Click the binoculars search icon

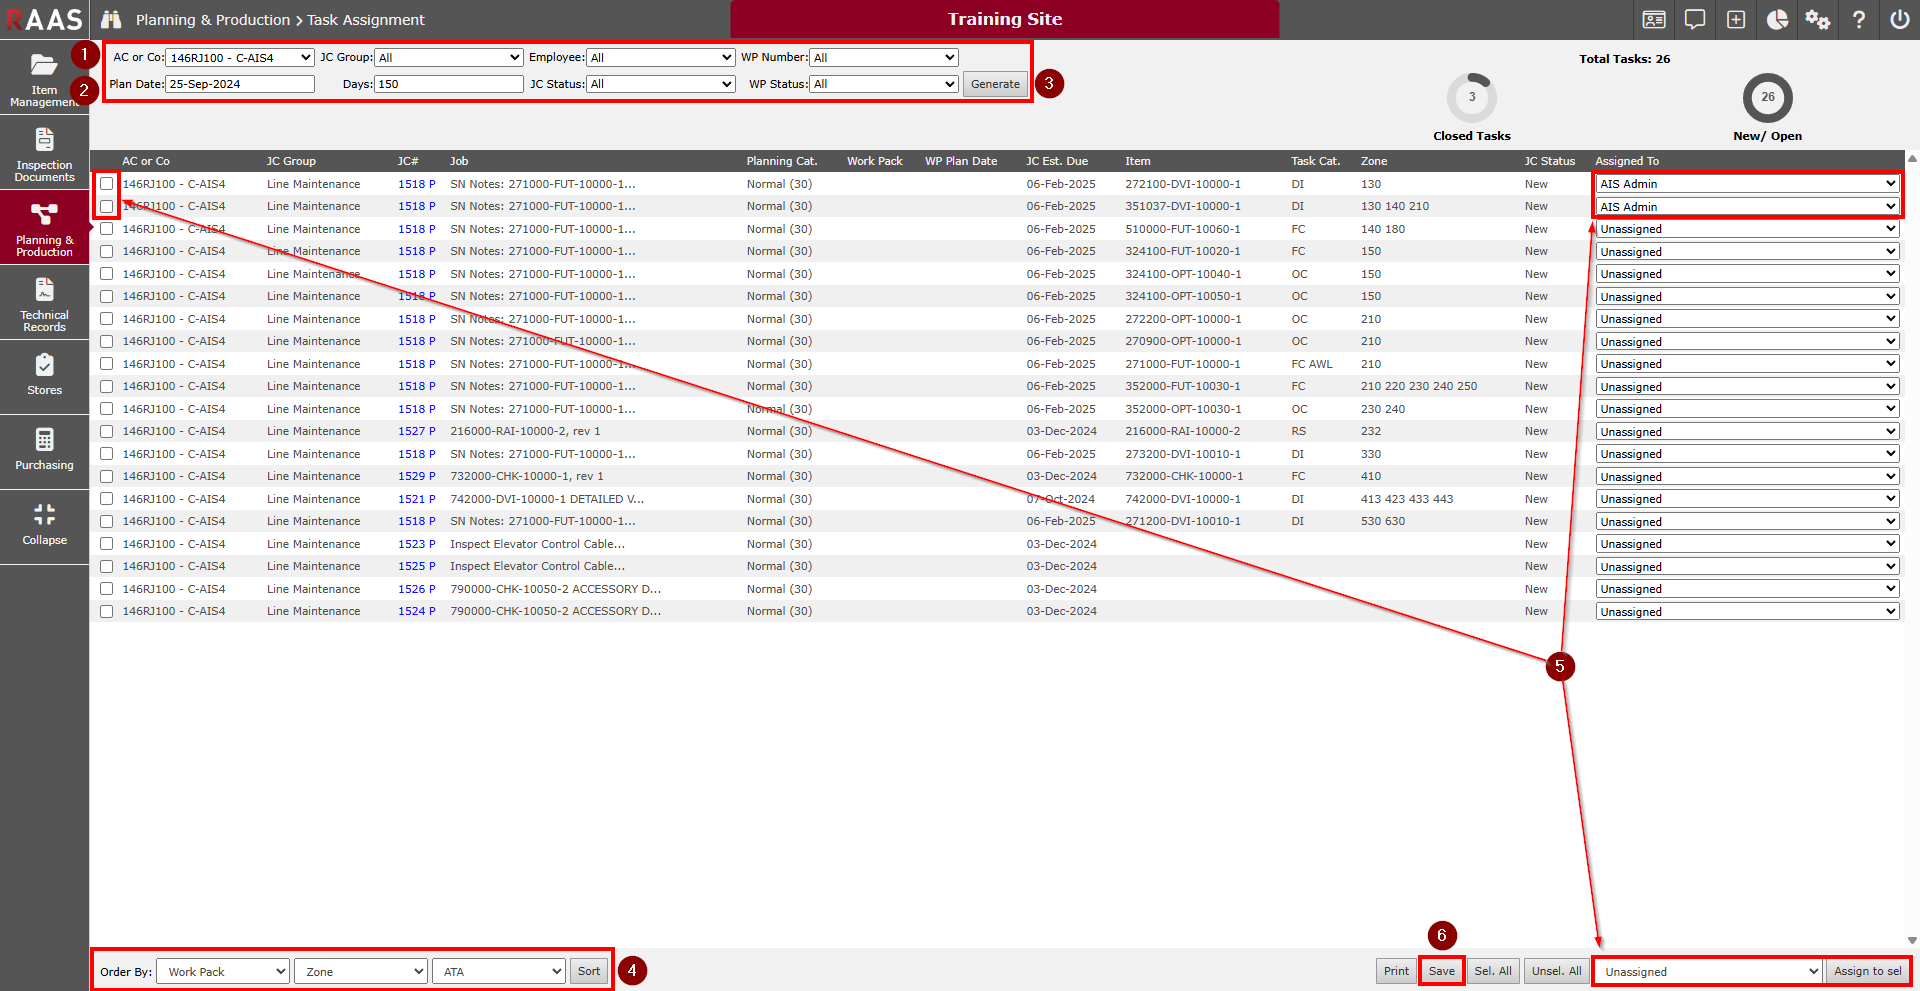click(111, 20)
